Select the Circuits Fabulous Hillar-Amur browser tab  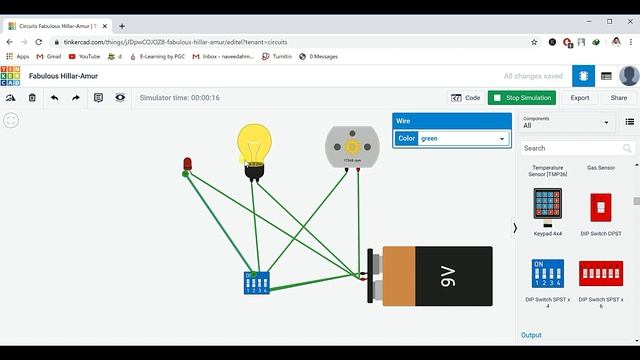(57, 26)
